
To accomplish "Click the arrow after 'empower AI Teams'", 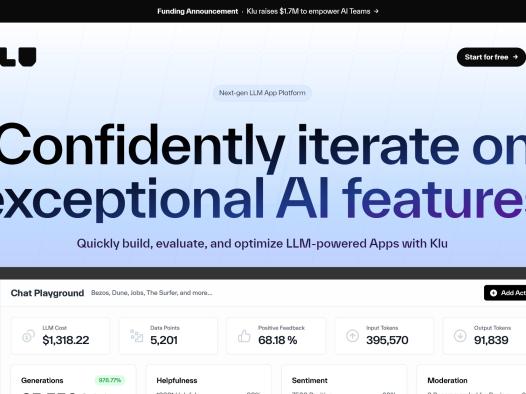I will click(376, 11).
